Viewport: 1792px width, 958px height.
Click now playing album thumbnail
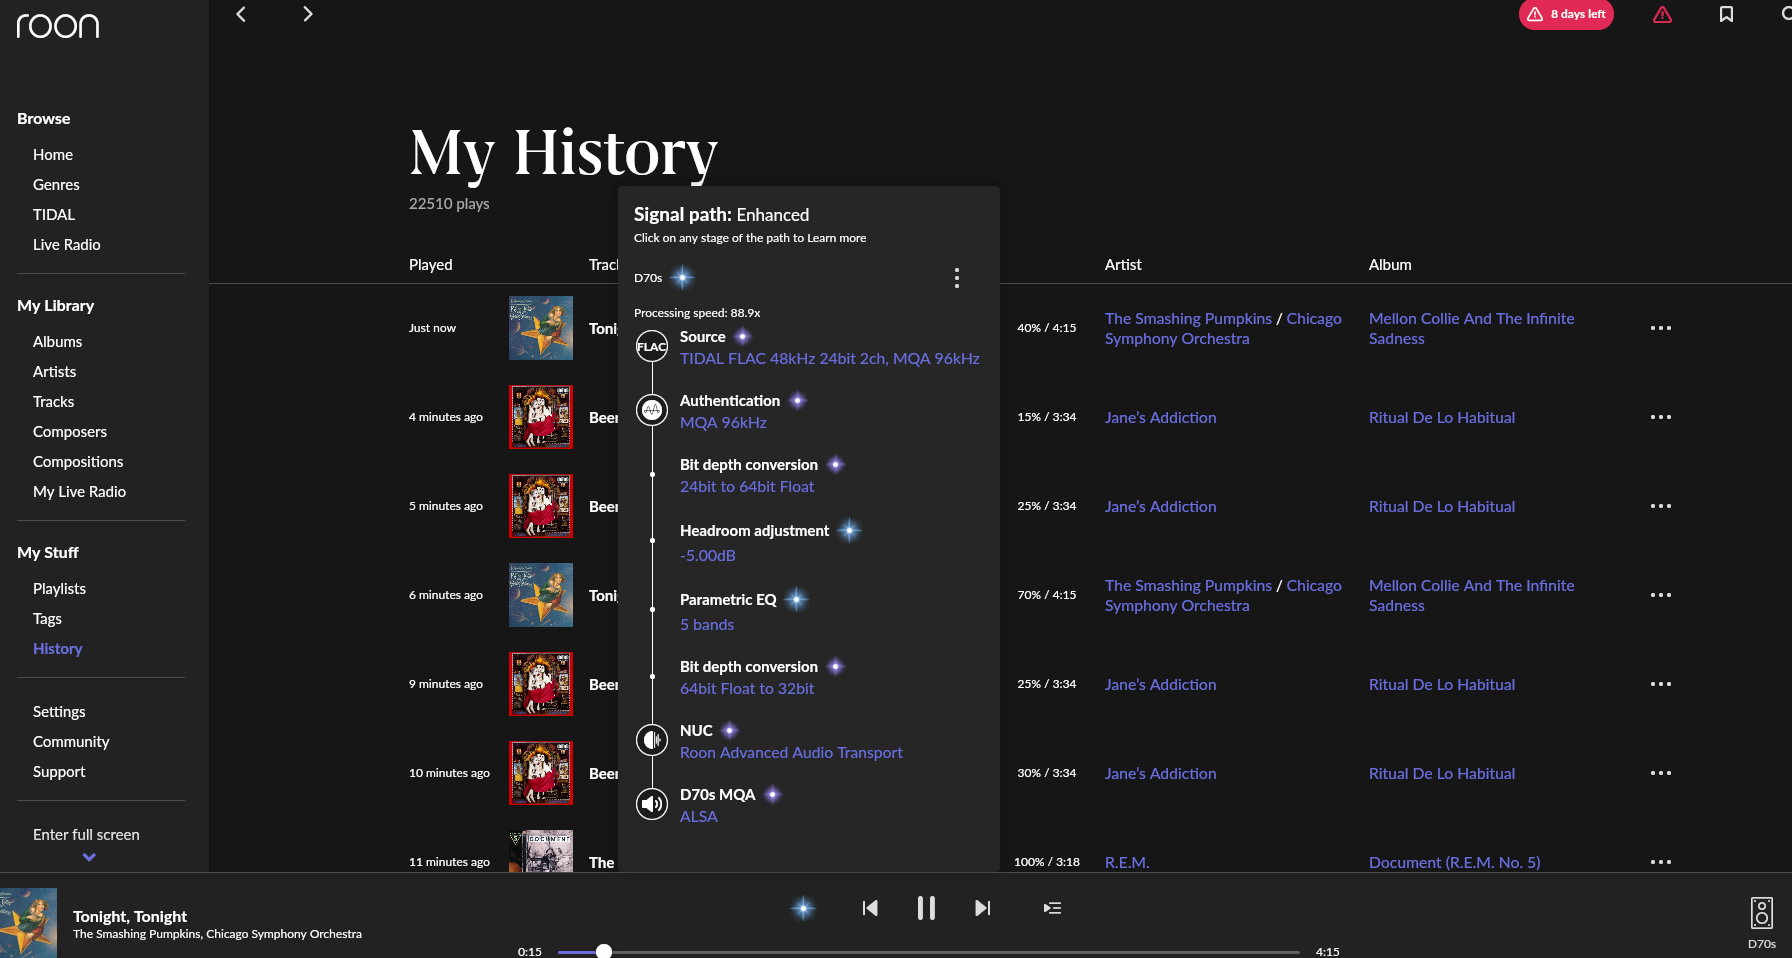coord(28,923)
